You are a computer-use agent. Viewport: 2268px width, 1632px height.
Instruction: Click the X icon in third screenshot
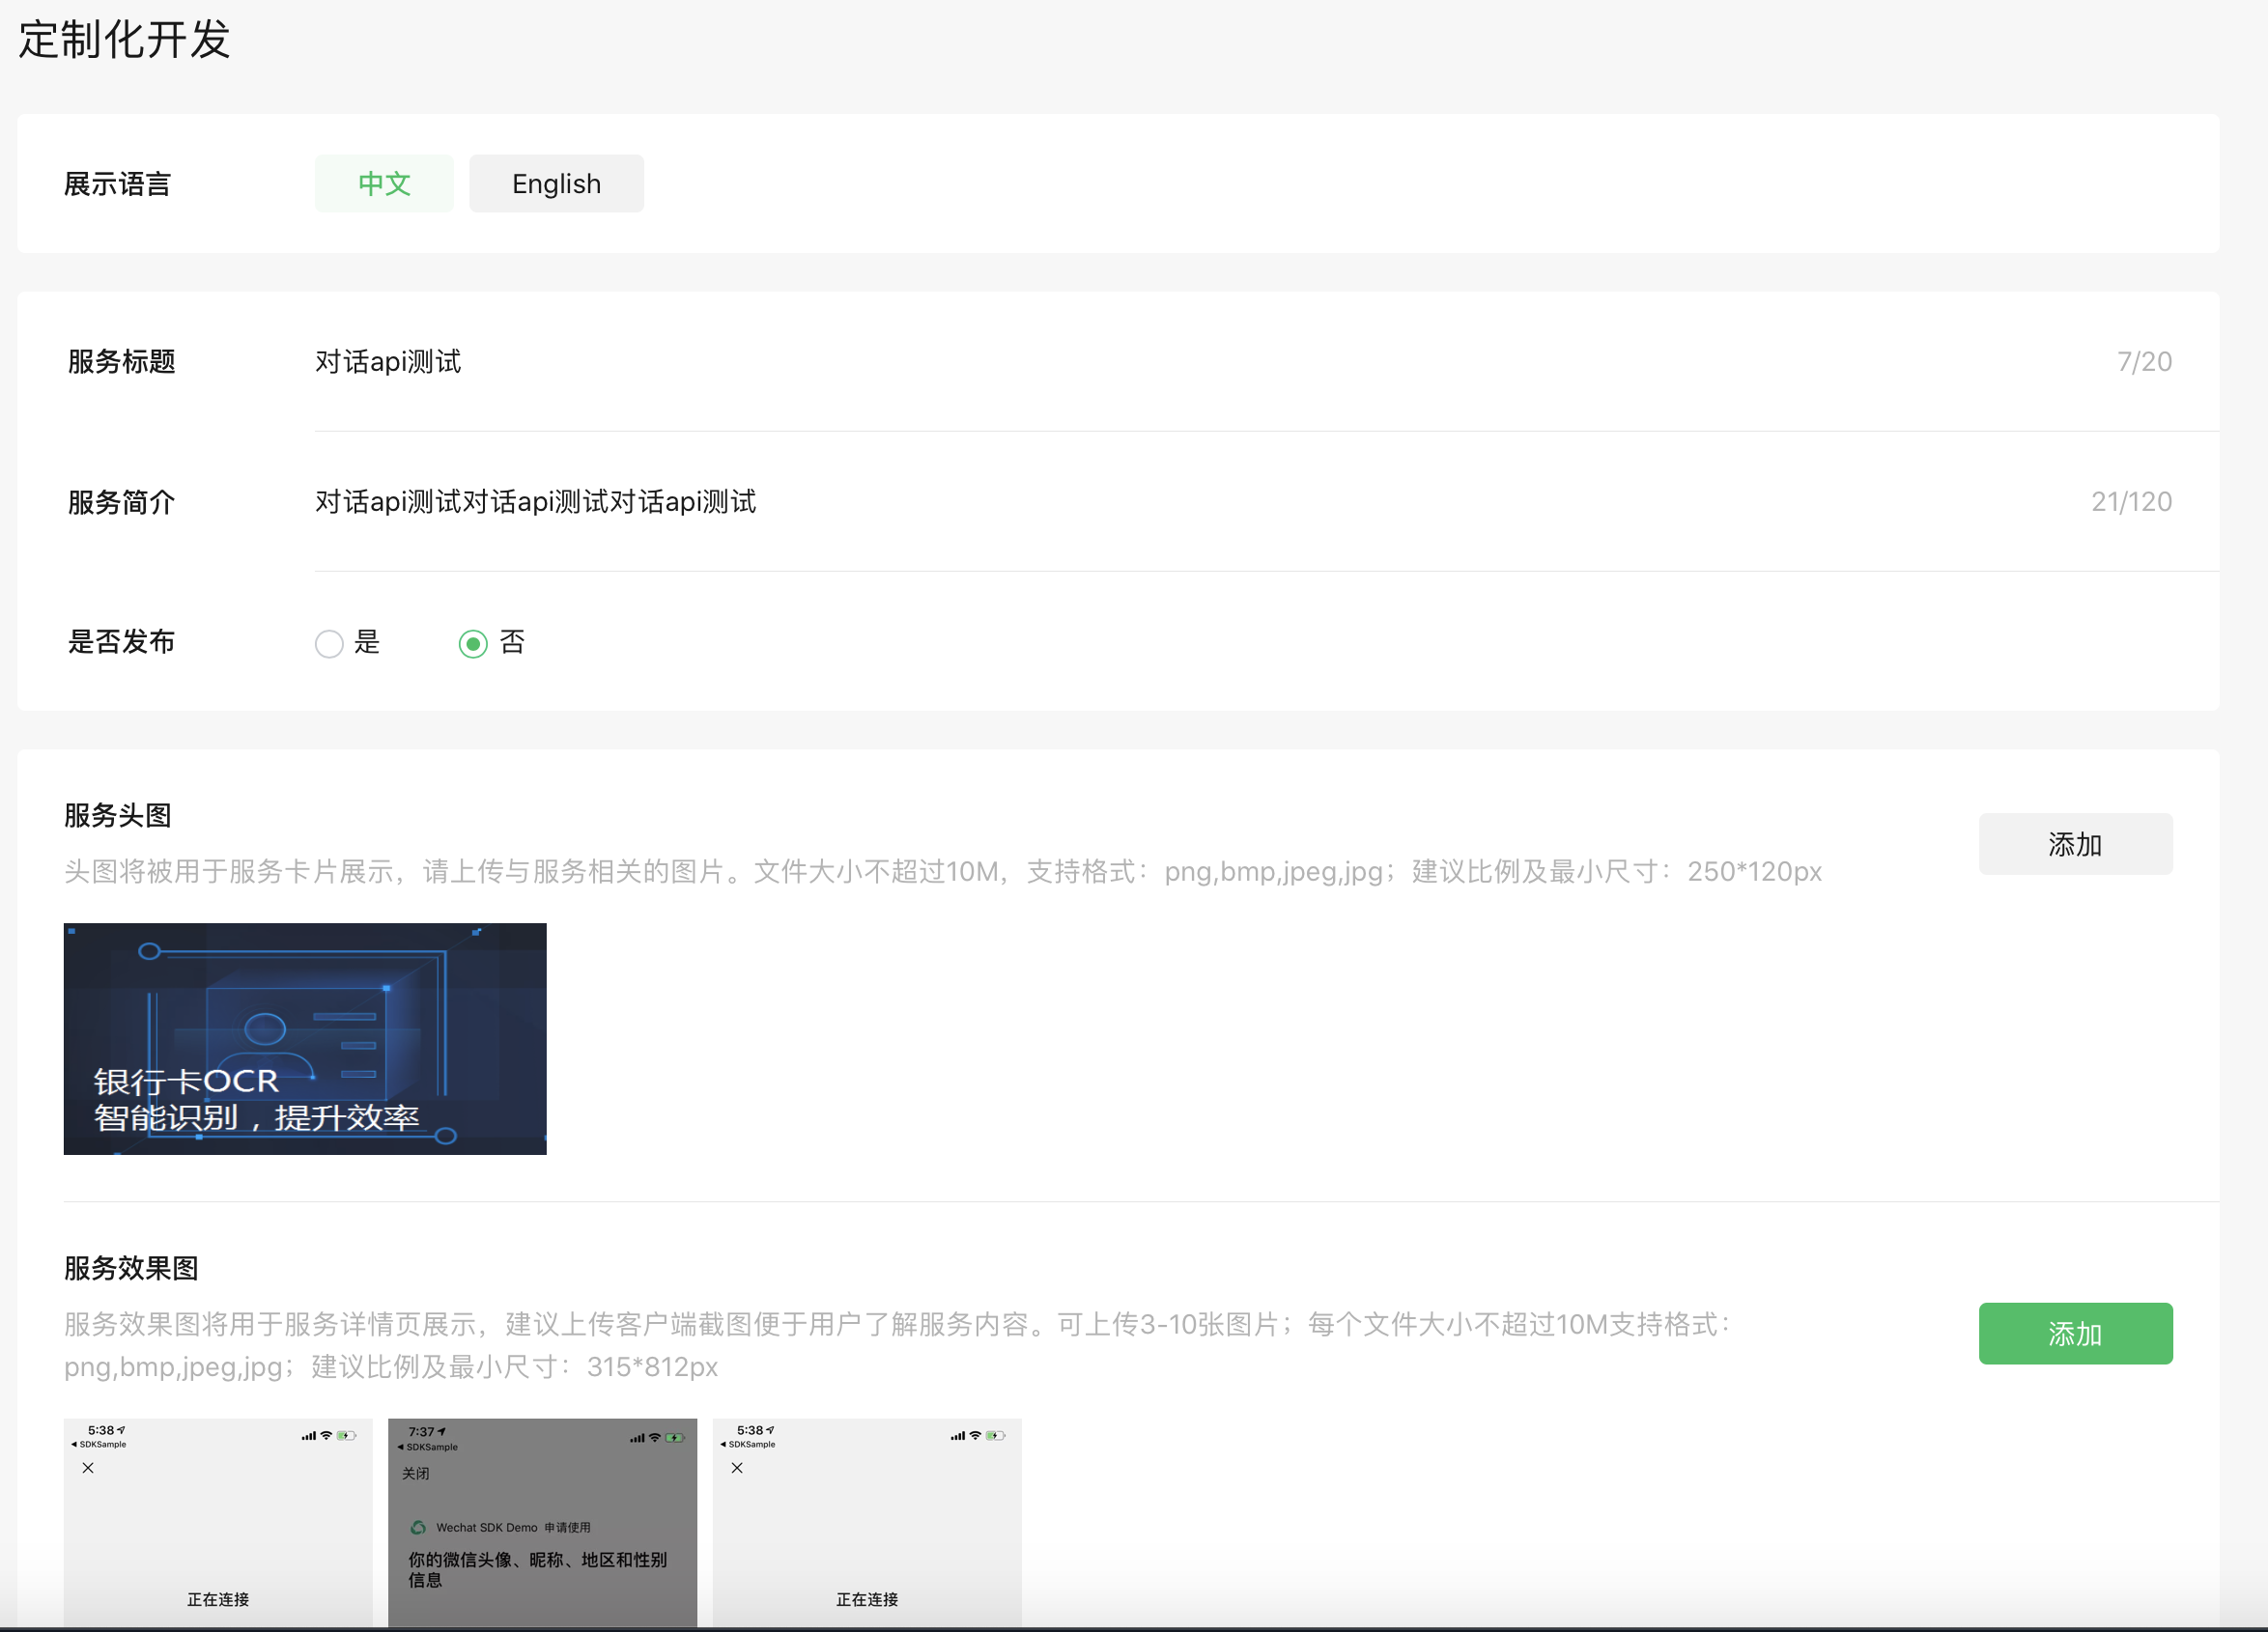point(737,1468)
